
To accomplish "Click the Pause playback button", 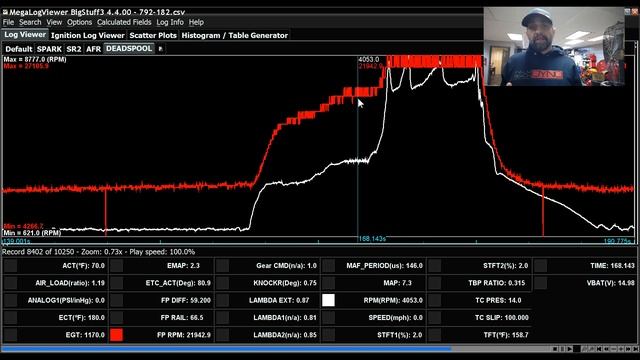I will click(x=562, y=349).
